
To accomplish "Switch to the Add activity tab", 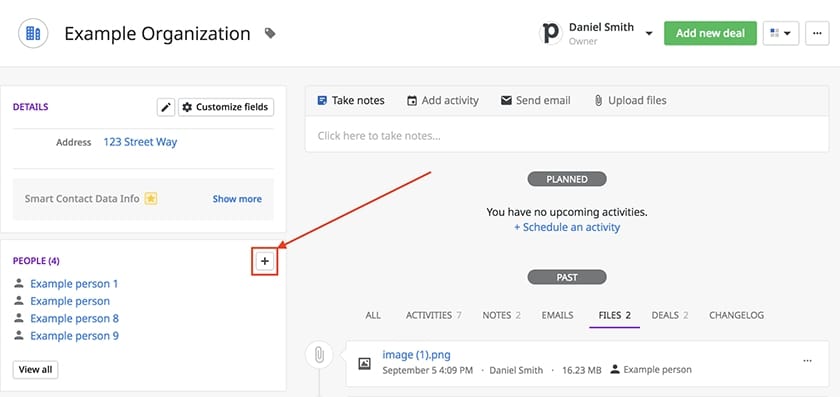I will (442, 100).
